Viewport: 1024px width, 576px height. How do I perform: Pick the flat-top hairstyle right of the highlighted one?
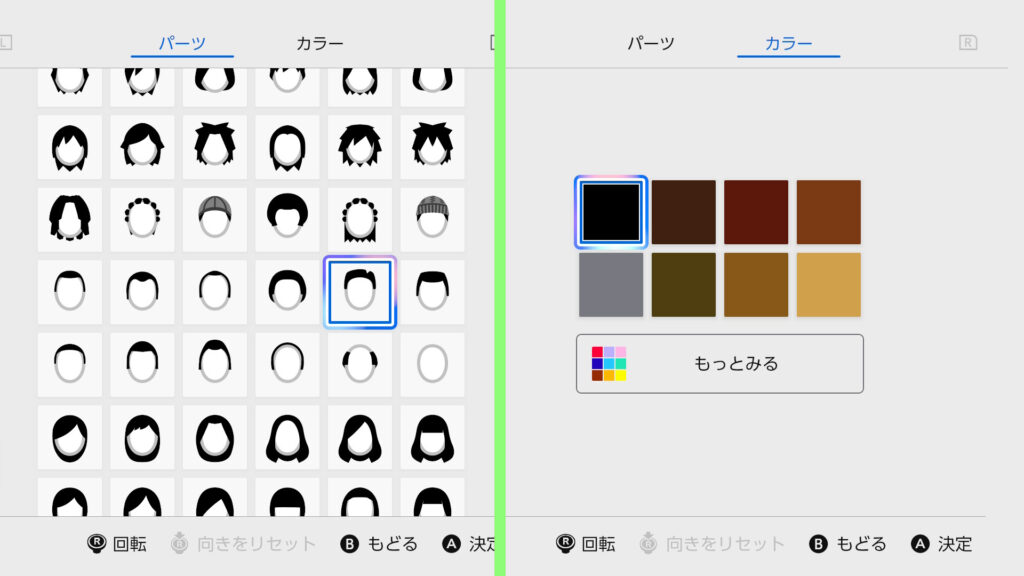[x=432, y=292]
